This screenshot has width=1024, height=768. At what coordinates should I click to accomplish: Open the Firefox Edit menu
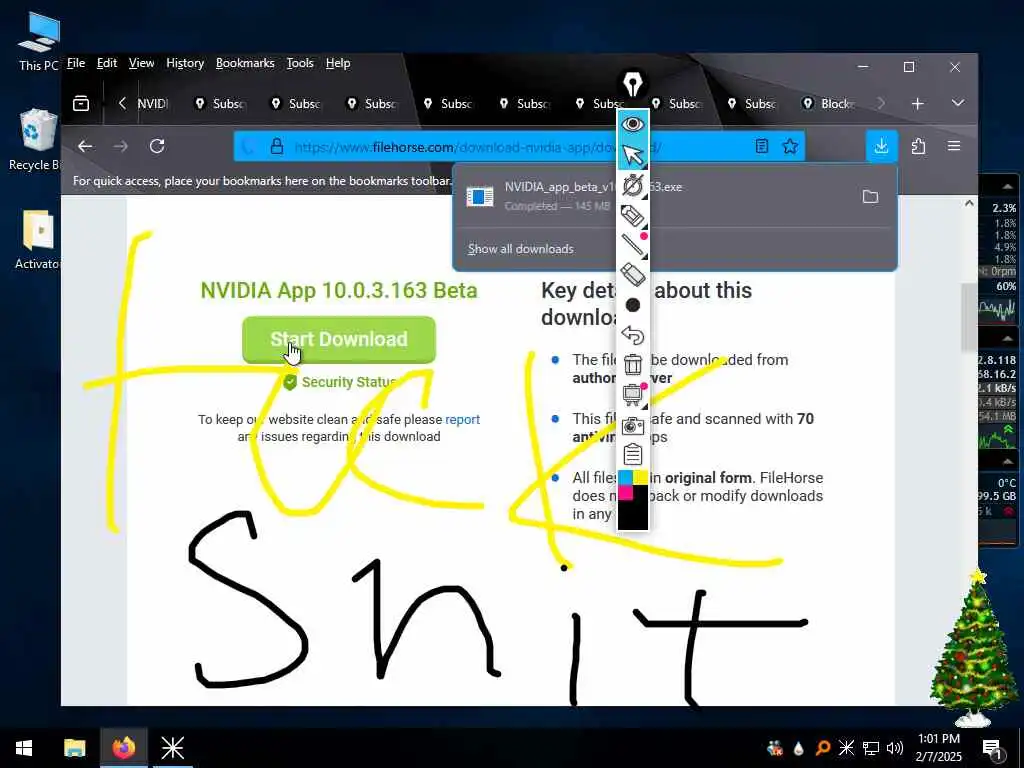pos(106,63)
